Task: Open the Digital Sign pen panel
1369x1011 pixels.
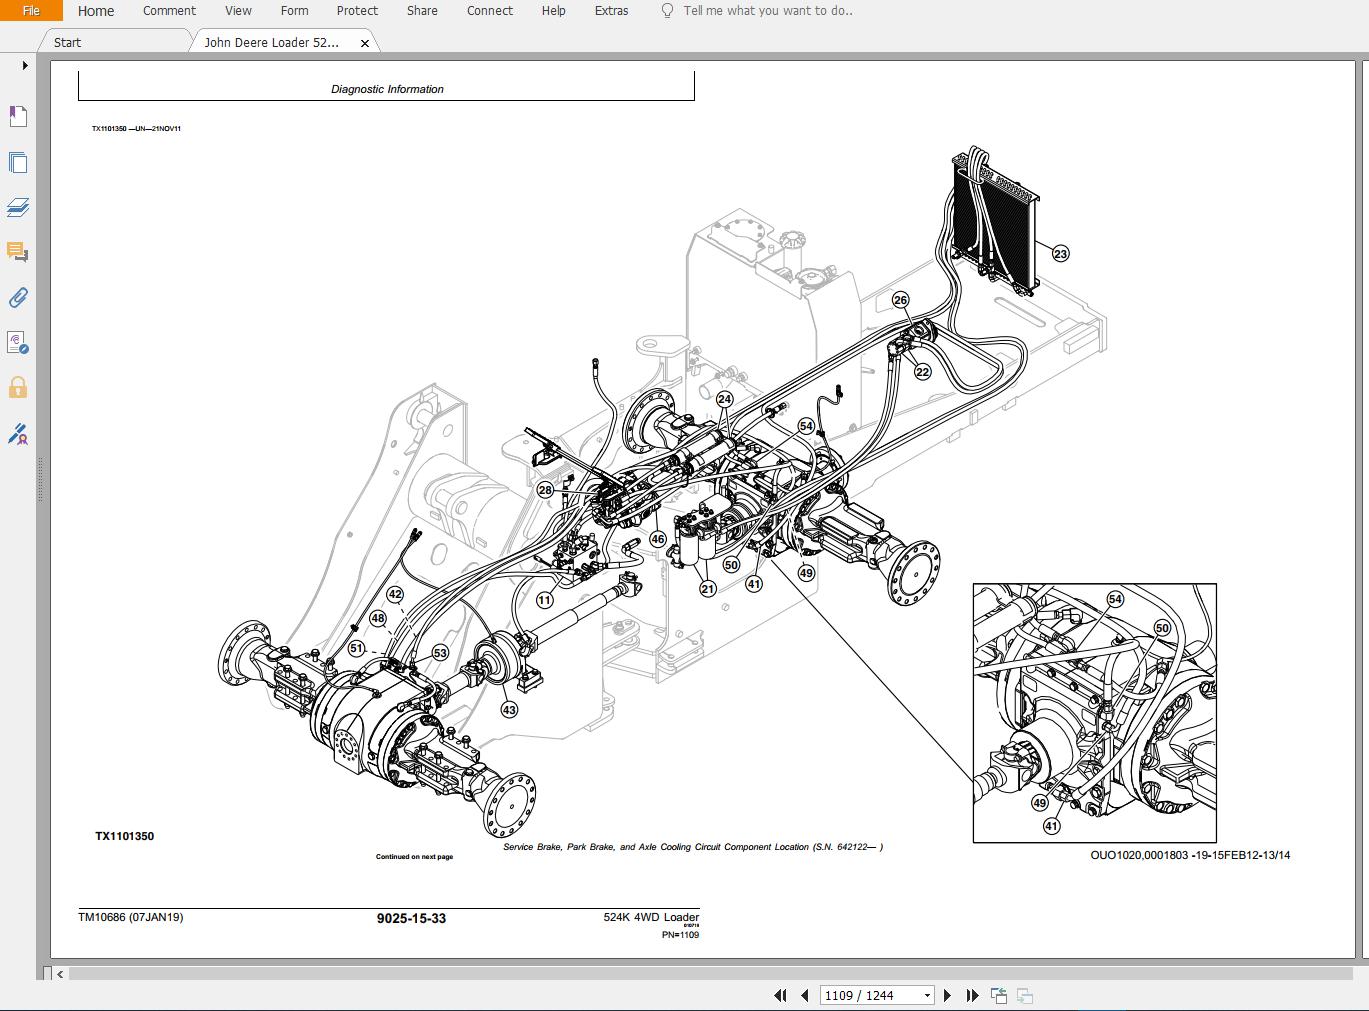Action: point(18,434)
